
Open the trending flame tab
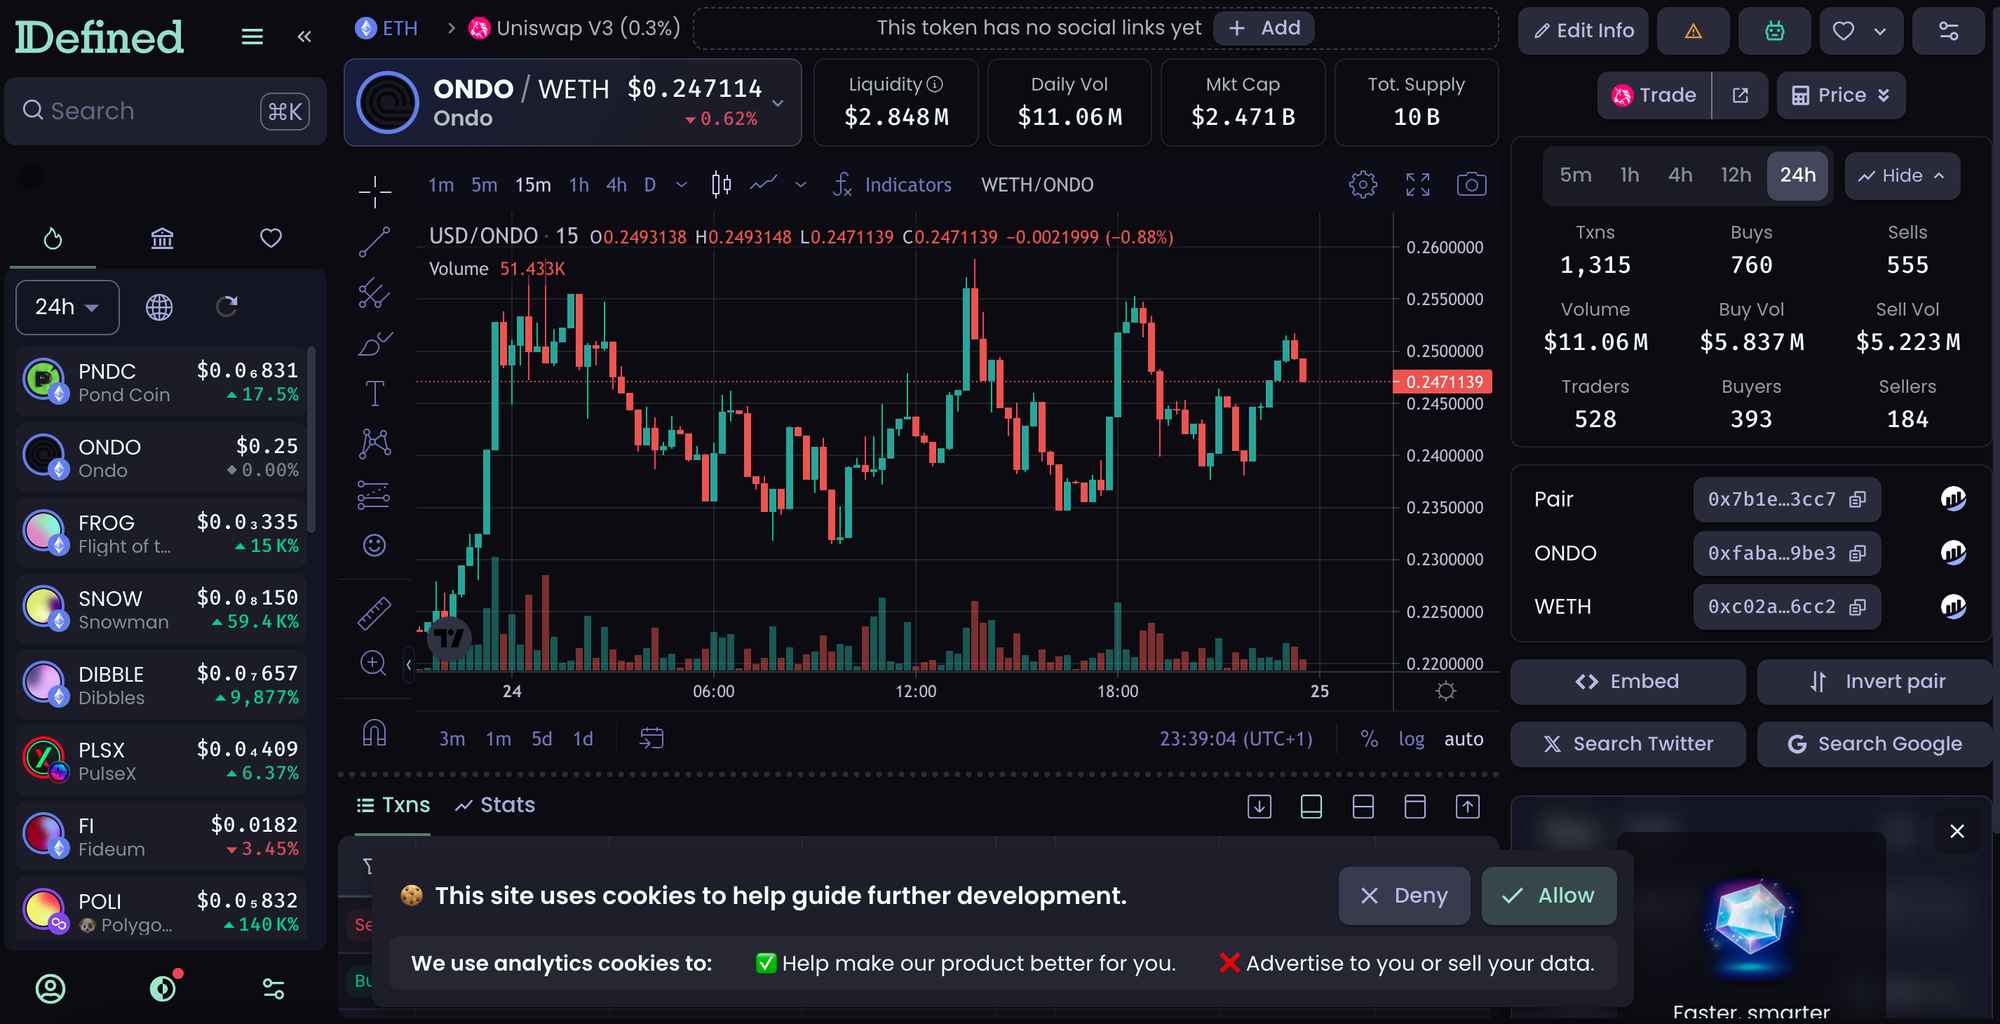(x=53, y=239)
